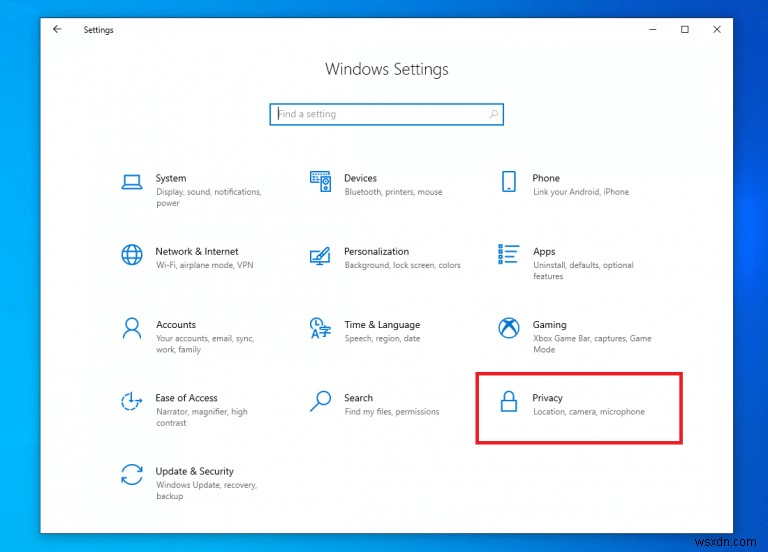The height and width of the screenshot is (552, 768).
Task: Go back using the back arrow
Action: pos(57,29)
